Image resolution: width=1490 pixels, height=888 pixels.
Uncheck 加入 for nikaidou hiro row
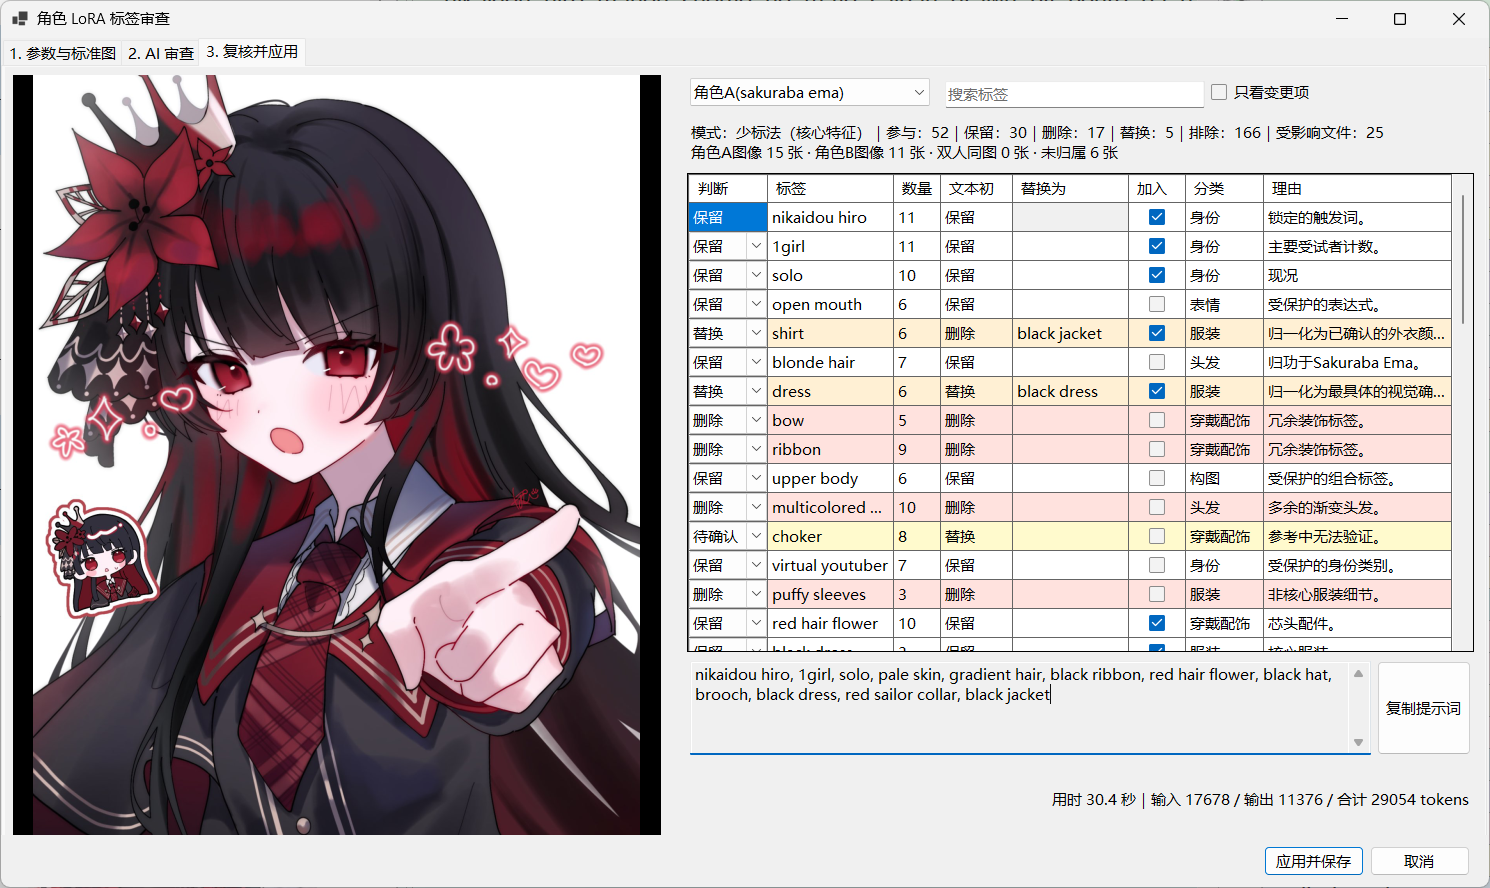1157,217
